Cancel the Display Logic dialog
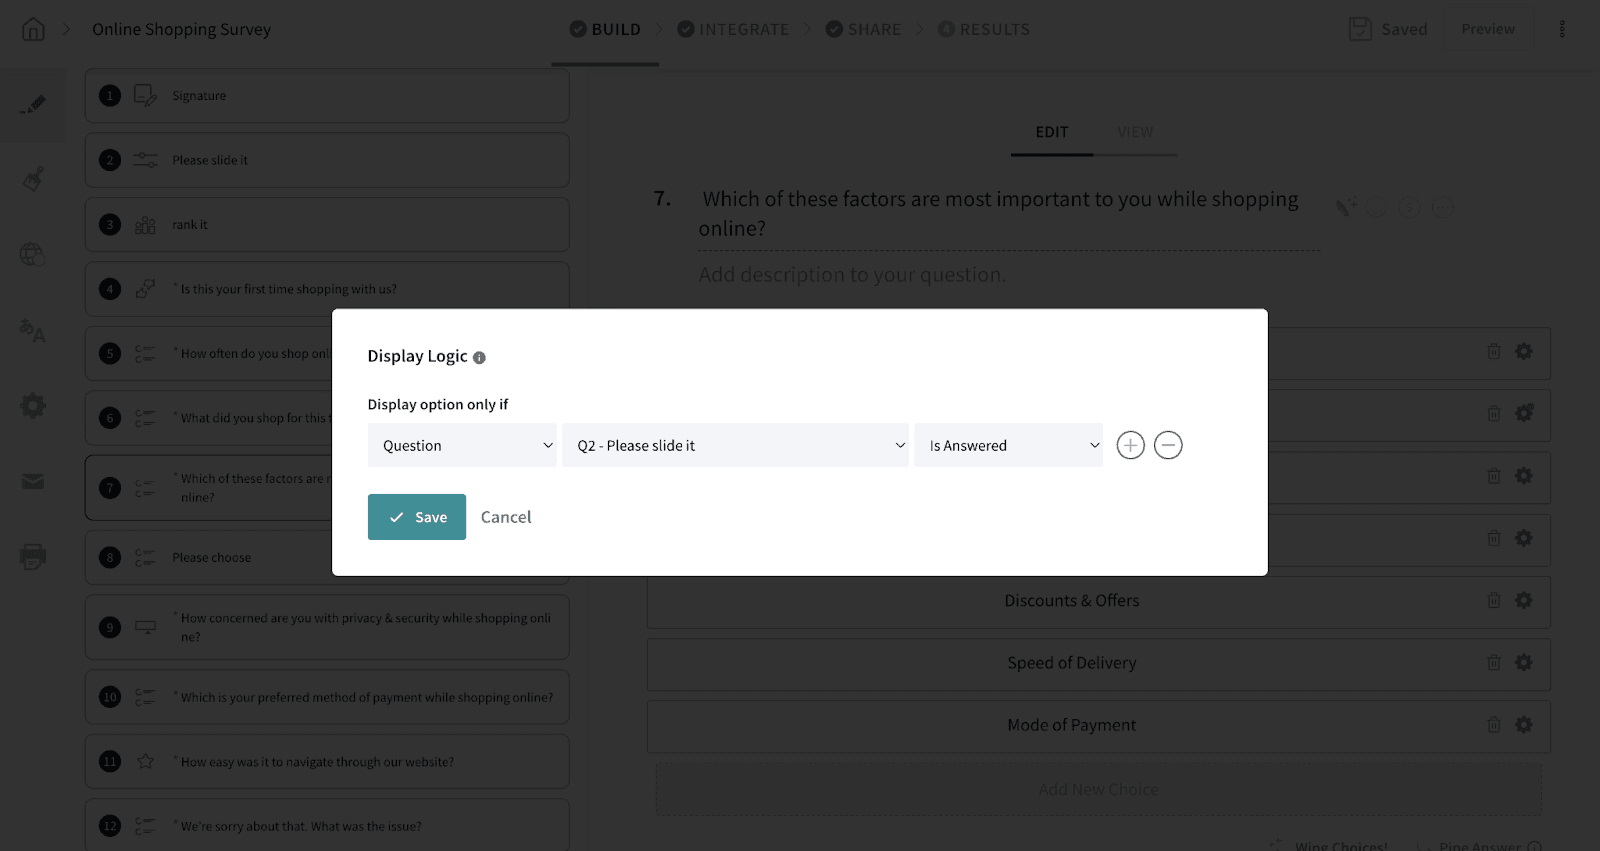This screenshot has width=1600, height=851. 506,517
